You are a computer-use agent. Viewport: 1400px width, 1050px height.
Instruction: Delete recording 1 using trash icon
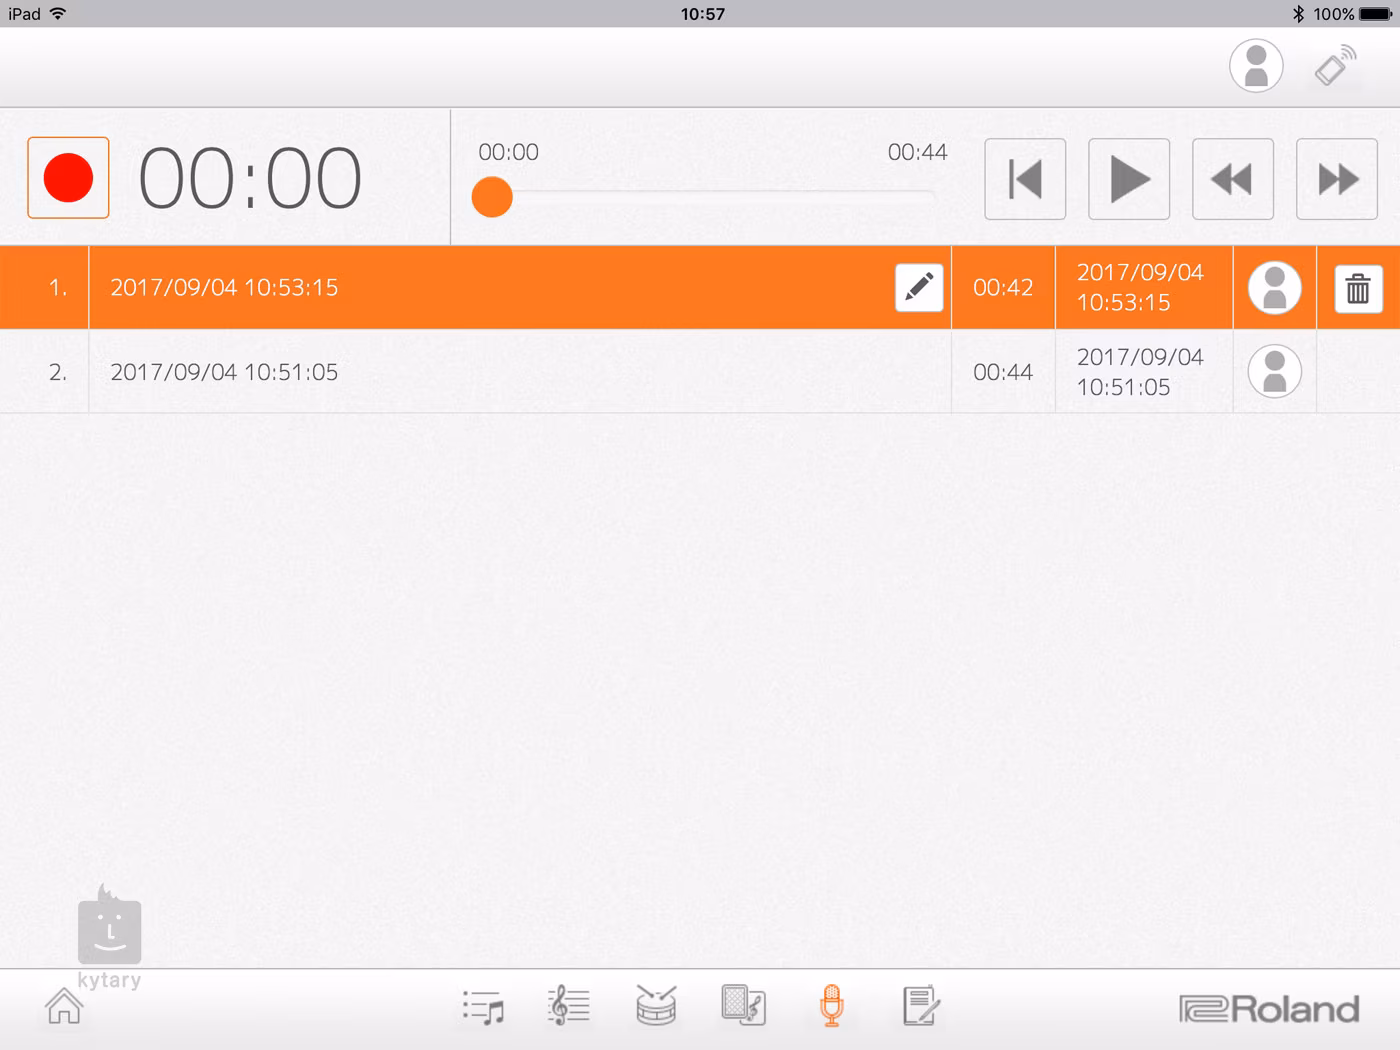1357,288
